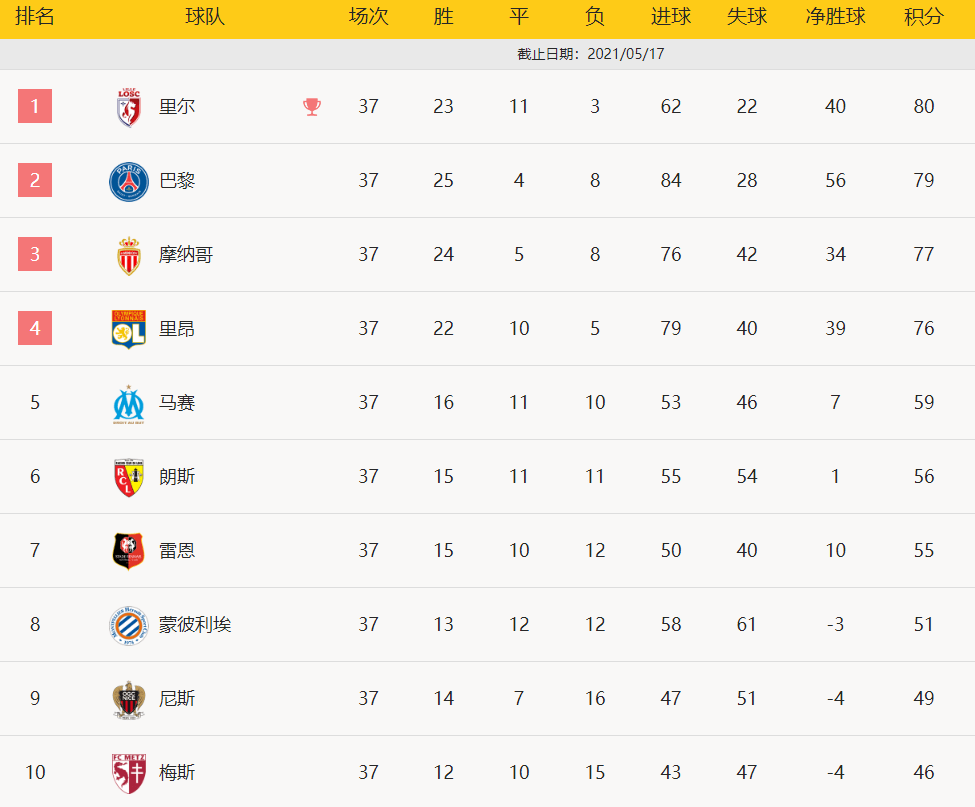Image resolution: width=975 pixels, height=807 pixels.
Task: Click the Lille LOSC club logo
Action: pos(128,107)
